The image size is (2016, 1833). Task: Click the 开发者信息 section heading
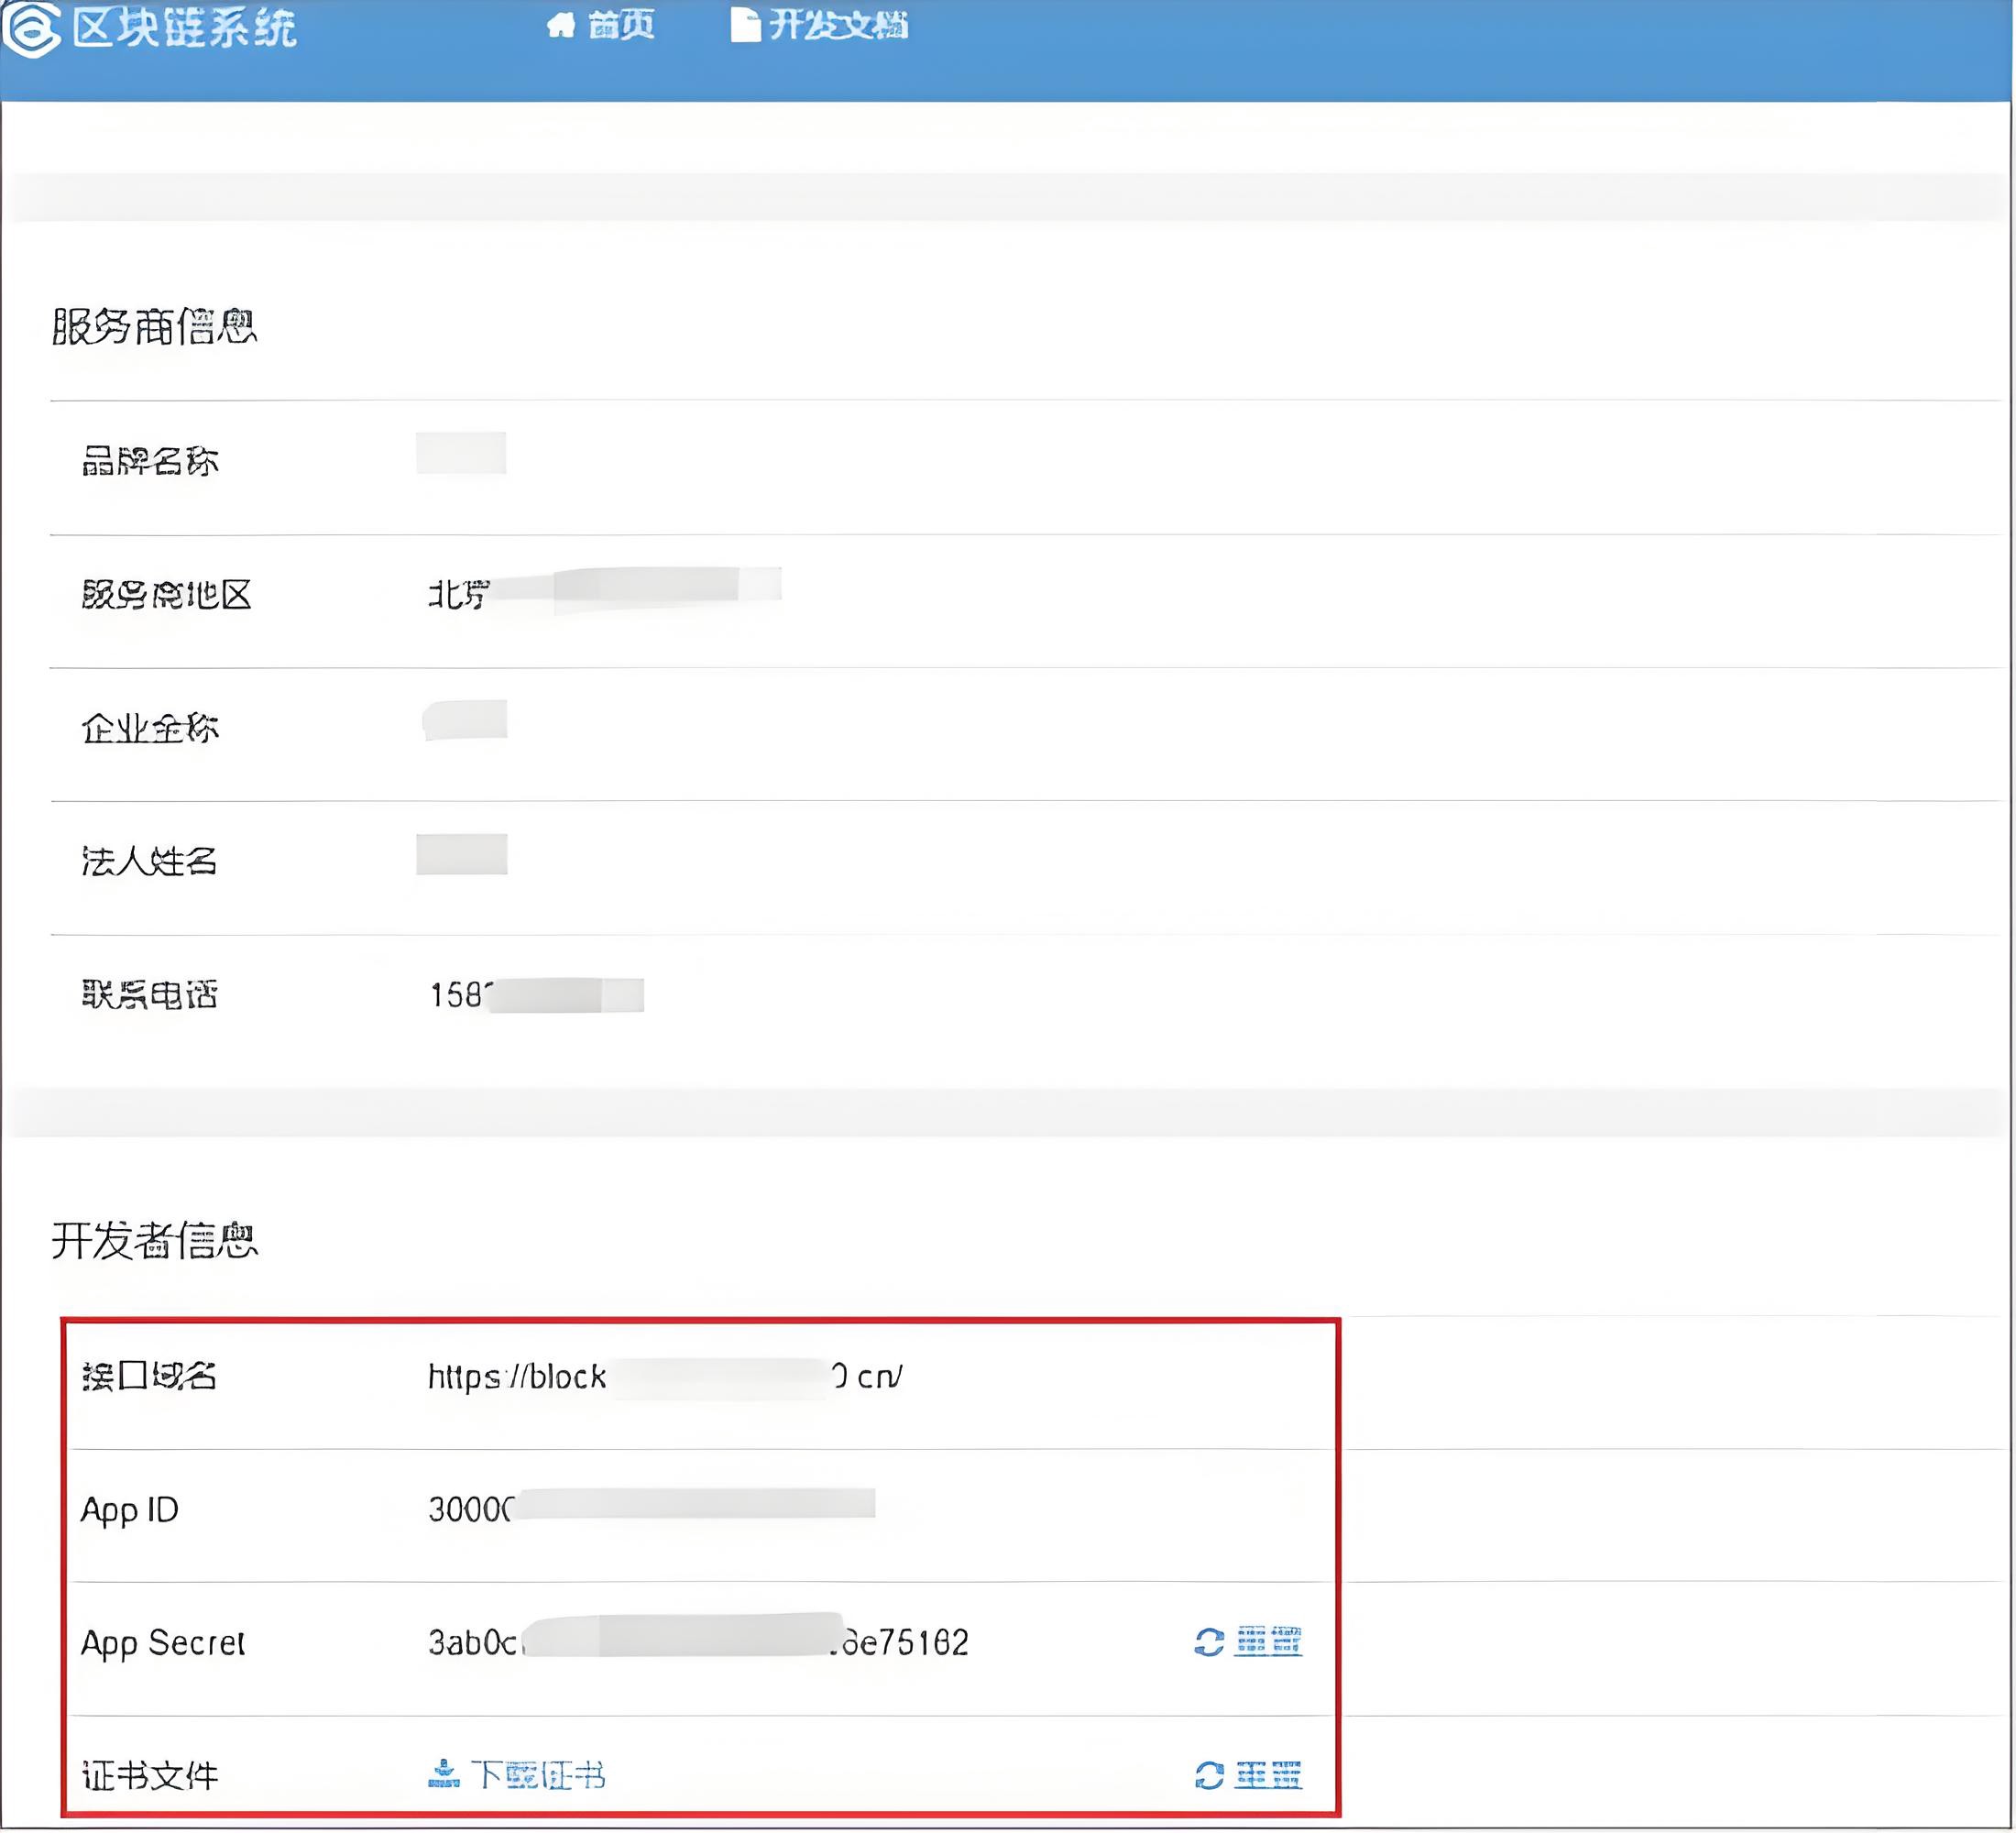click(x=154, y=1241)
